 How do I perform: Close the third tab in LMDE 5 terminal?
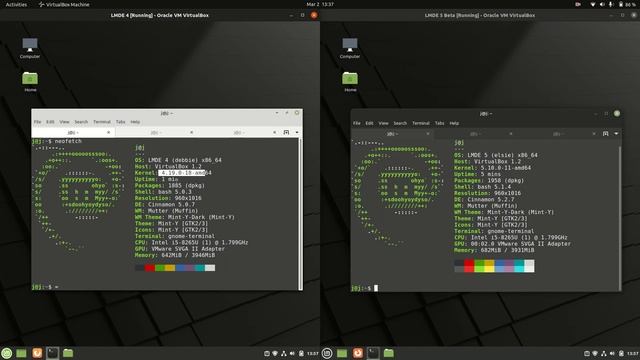[x=594, y=133]
